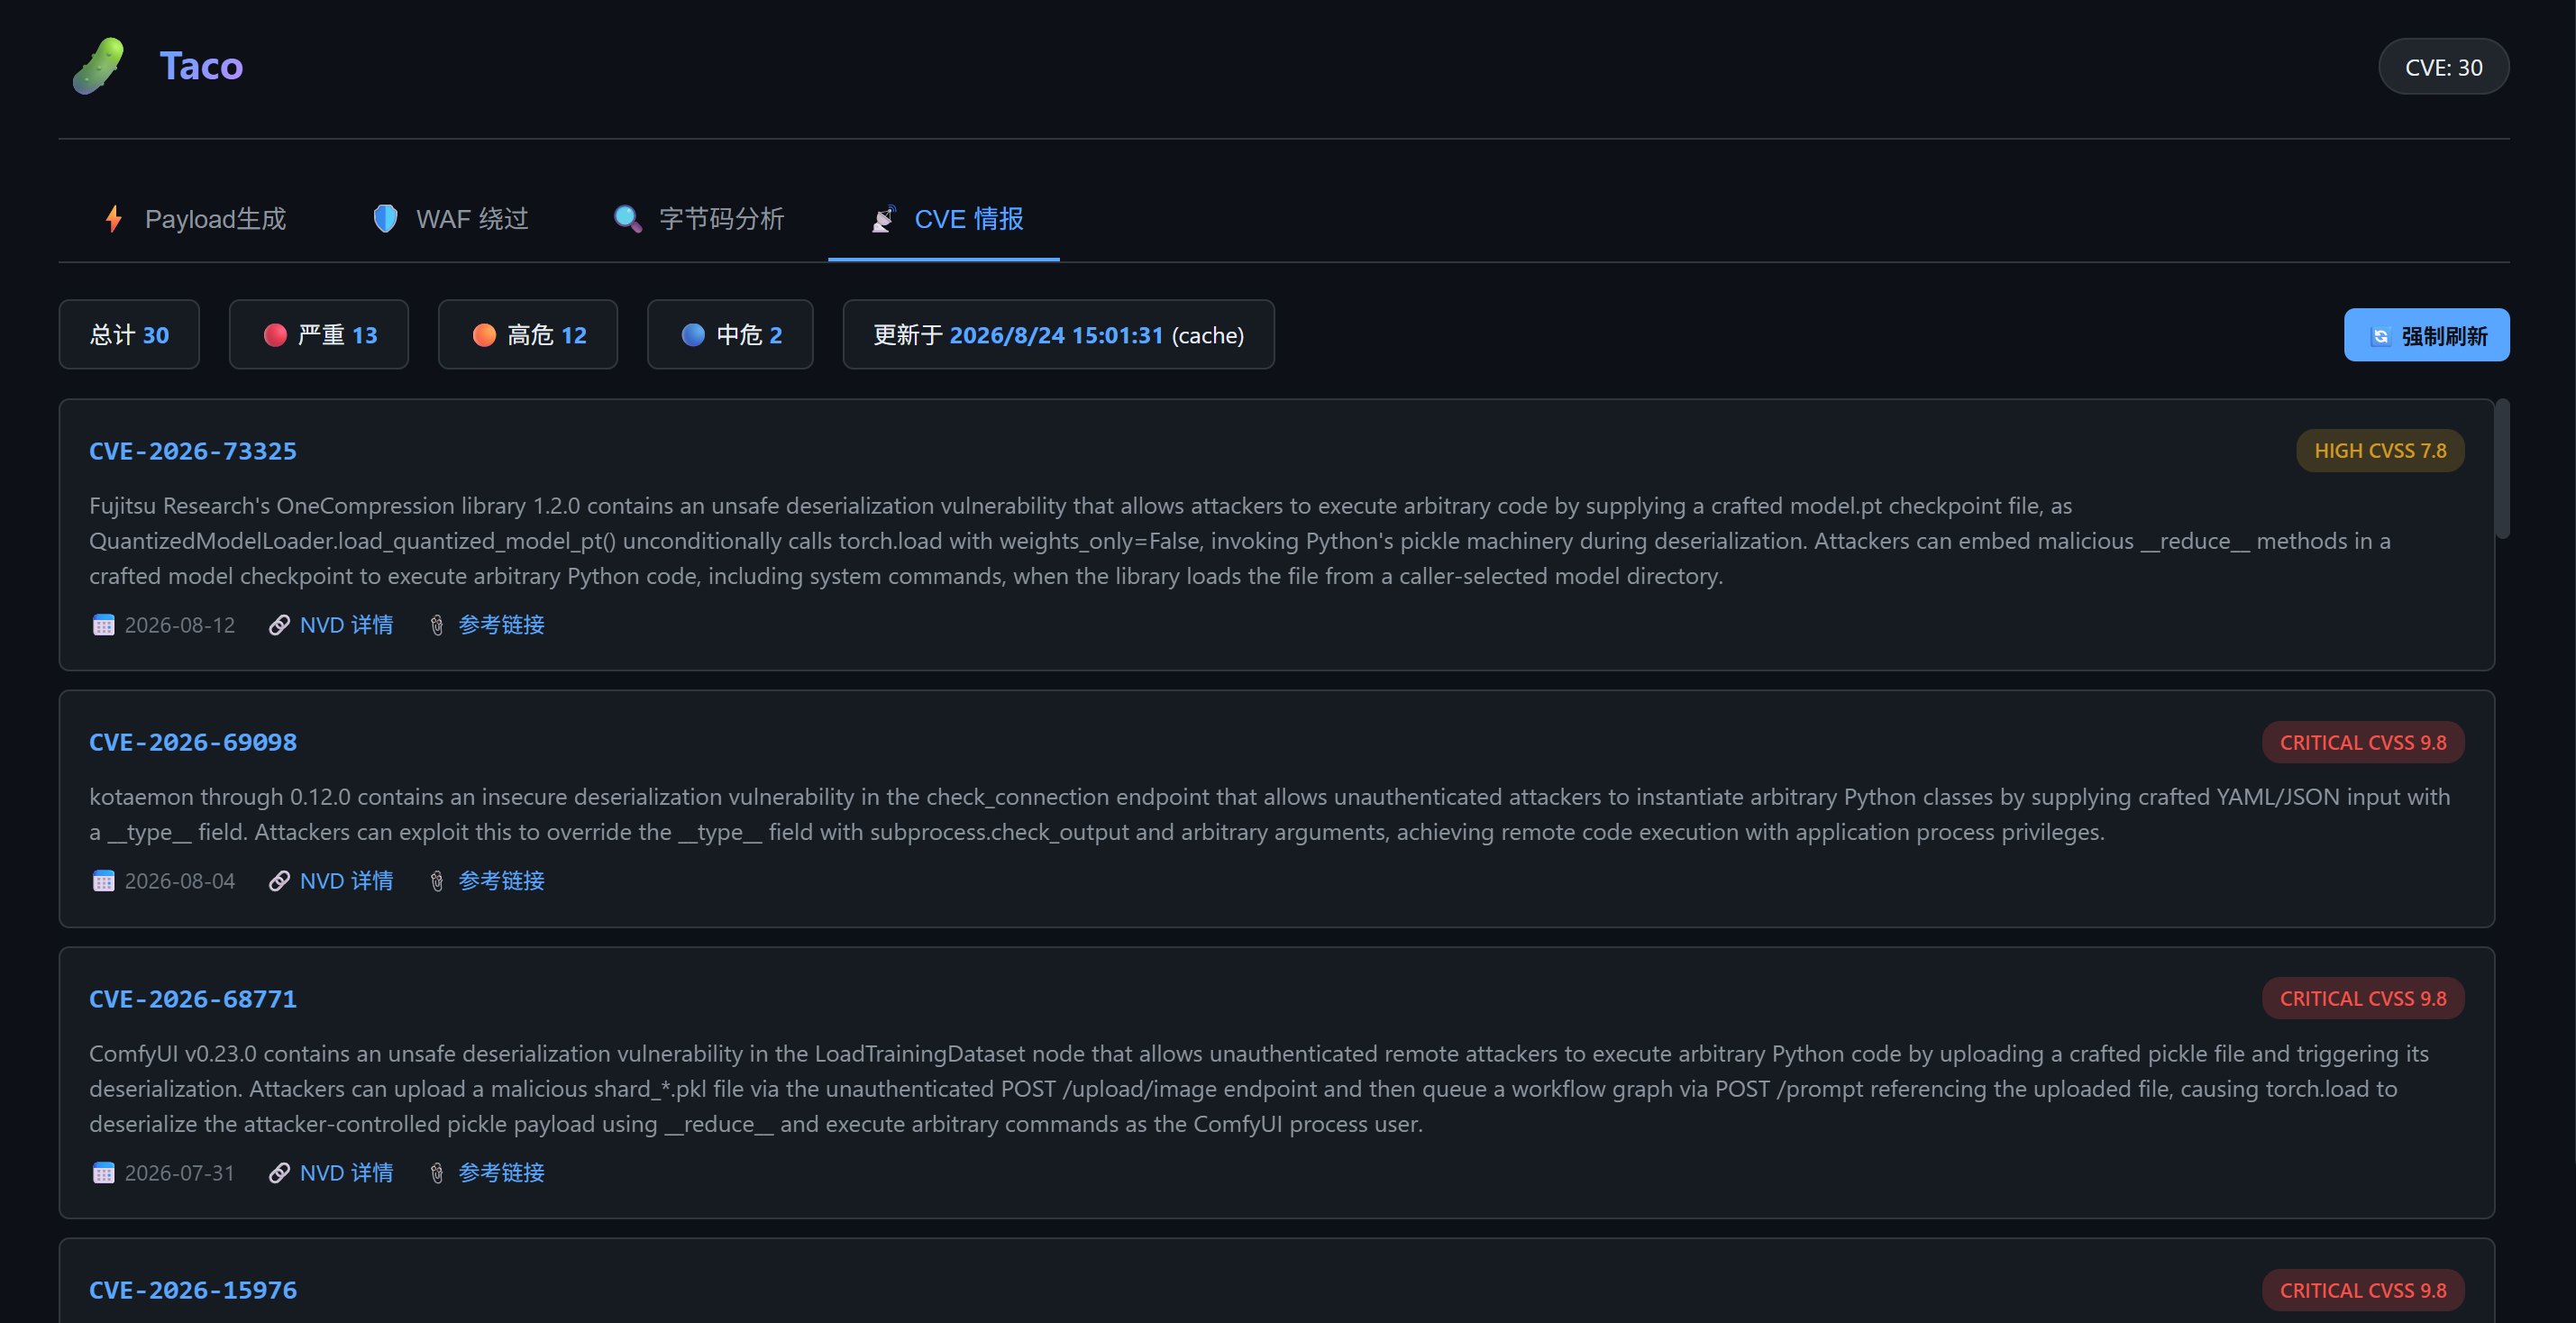Click paperclip icon in CVE-2026-68771 card

pyautogui.click(x=437, y=1173)
